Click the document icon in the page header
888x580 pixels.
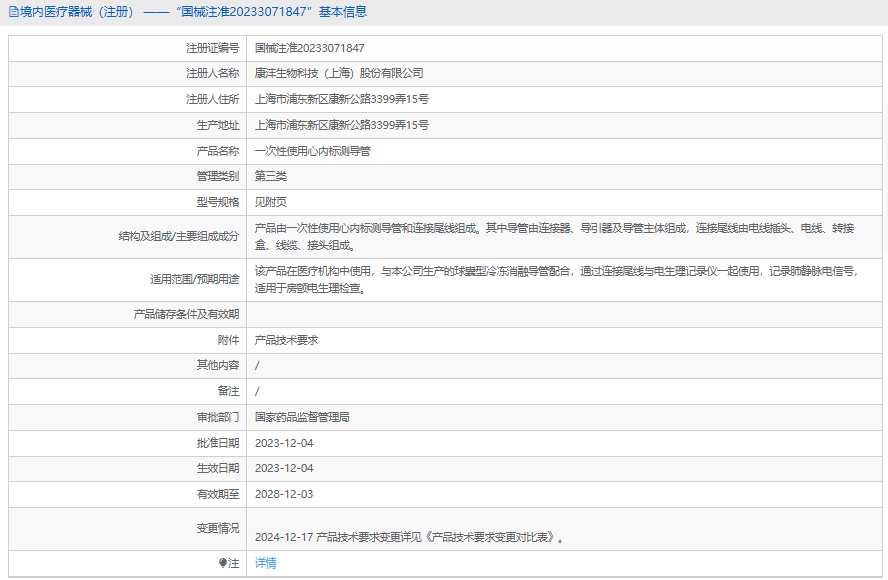tap(13, 12)
